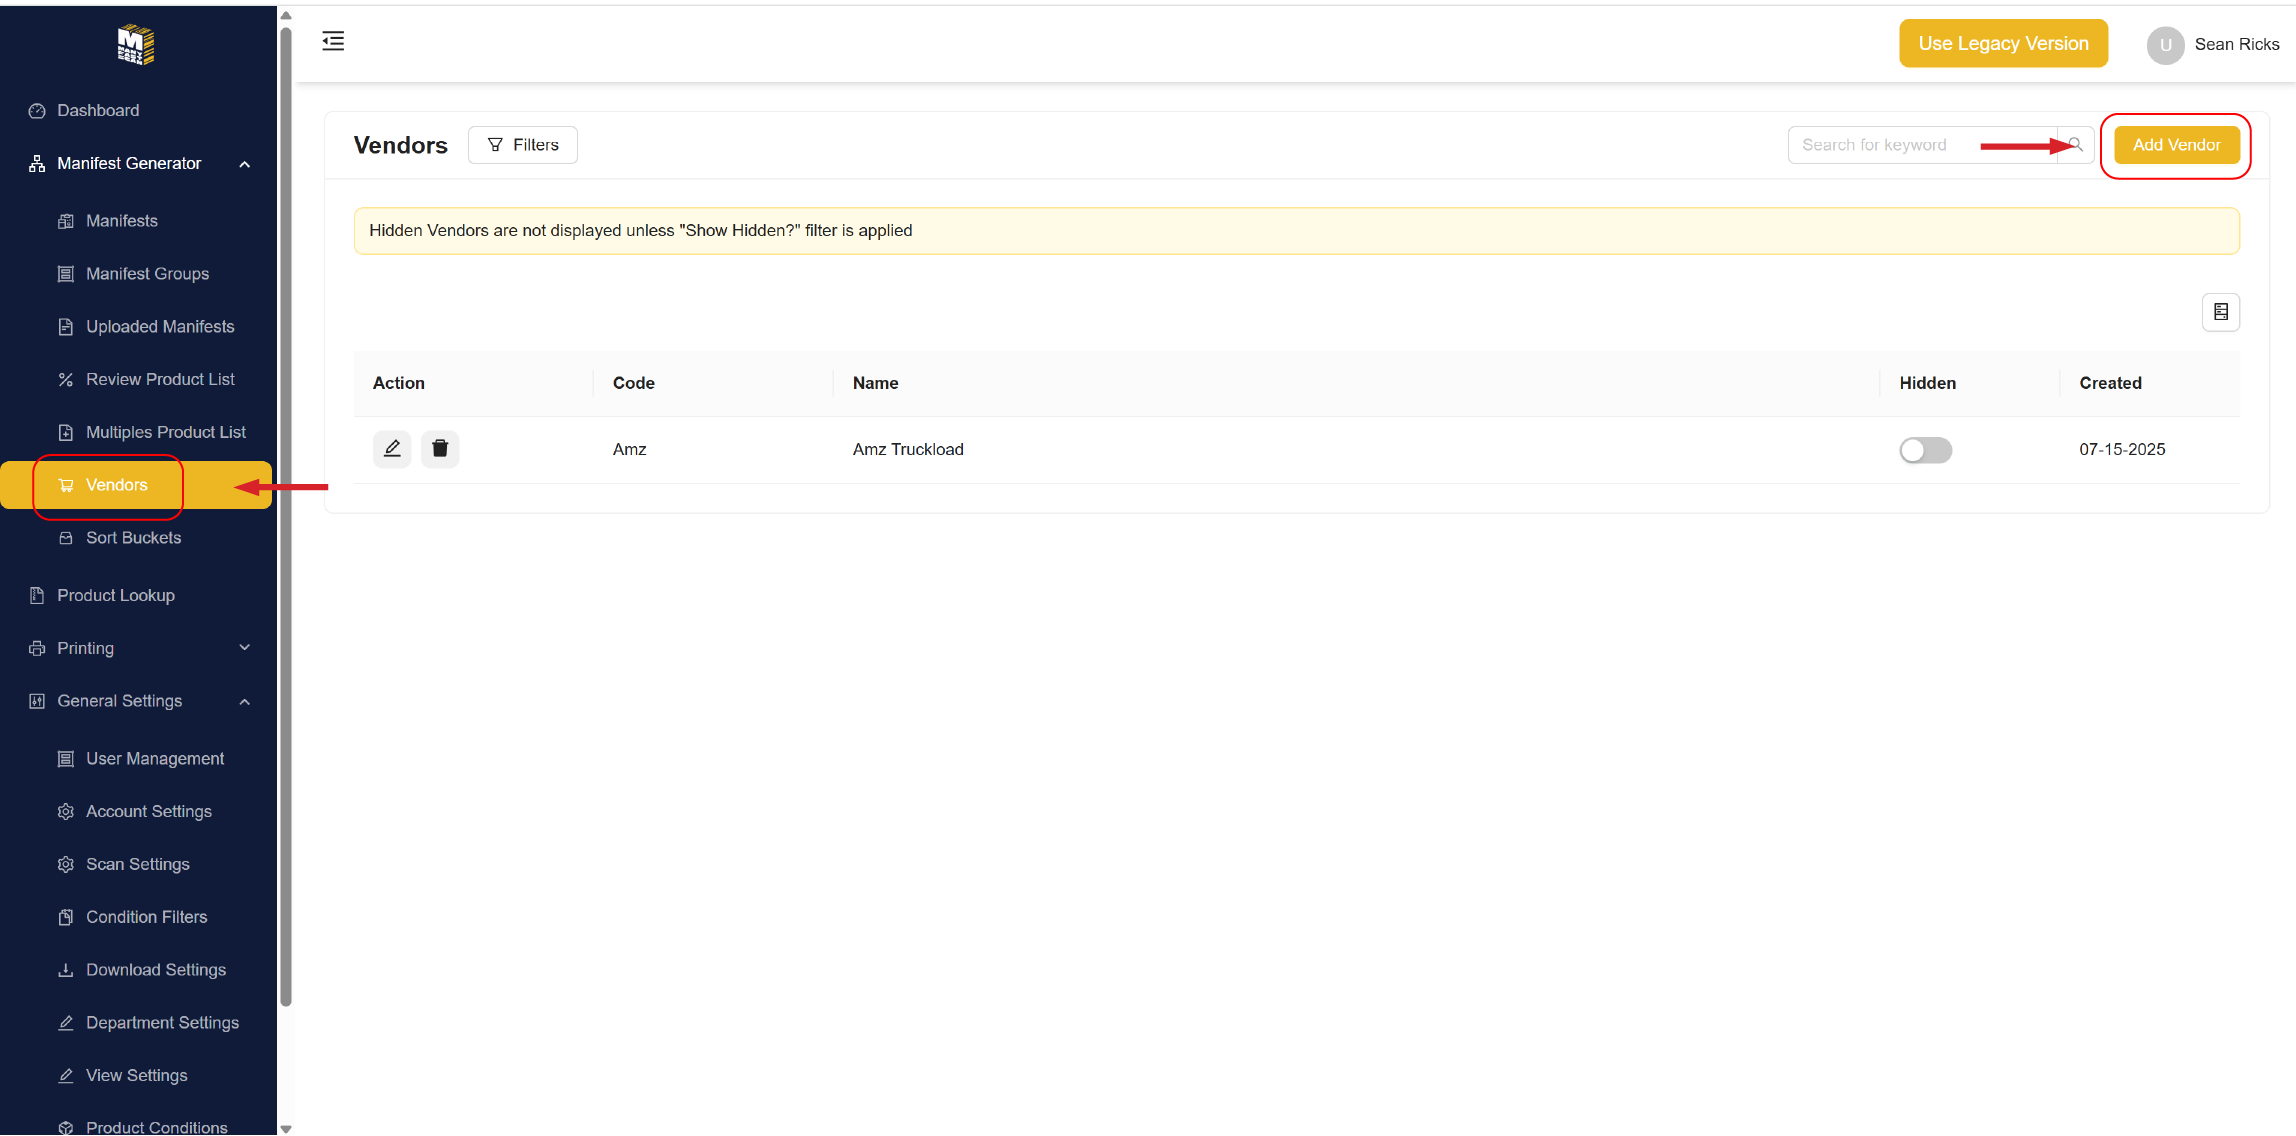Collapse the Manifest Generator section
2296x1136 pixels.
[x=244, y=164]
